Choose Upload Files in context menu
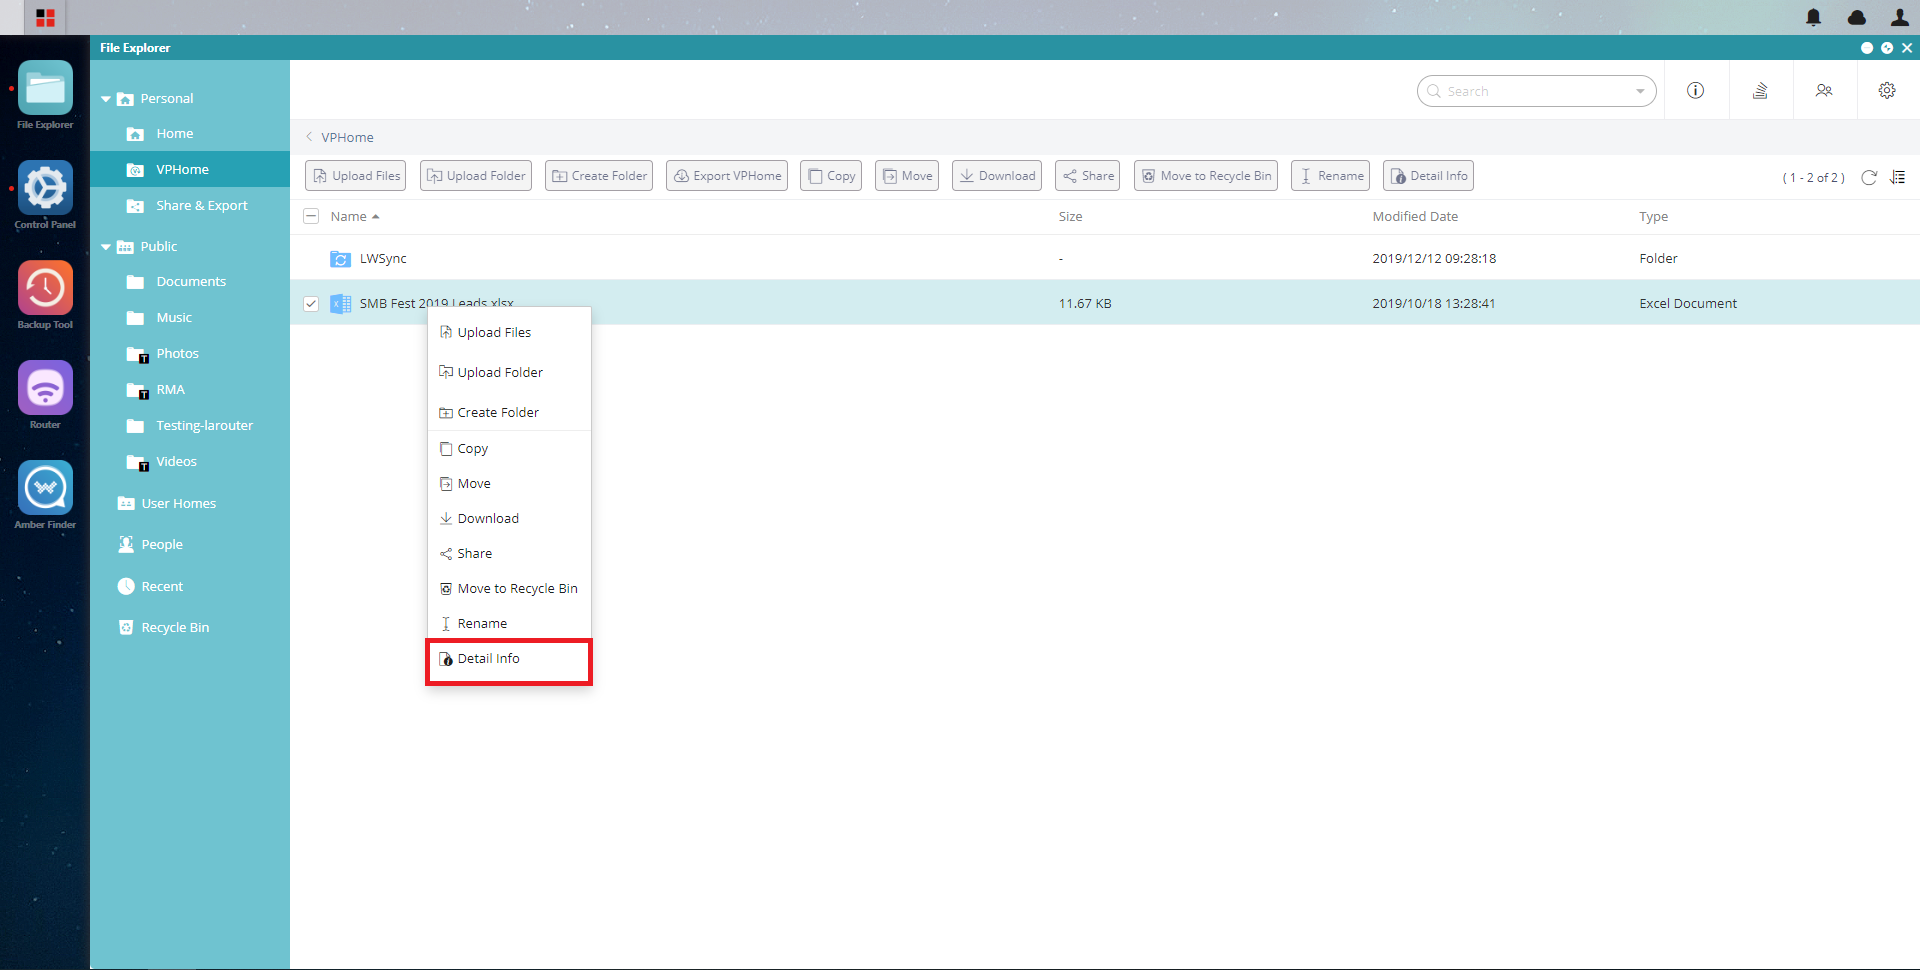This screenshot has width=1920, height=971. 509,332
